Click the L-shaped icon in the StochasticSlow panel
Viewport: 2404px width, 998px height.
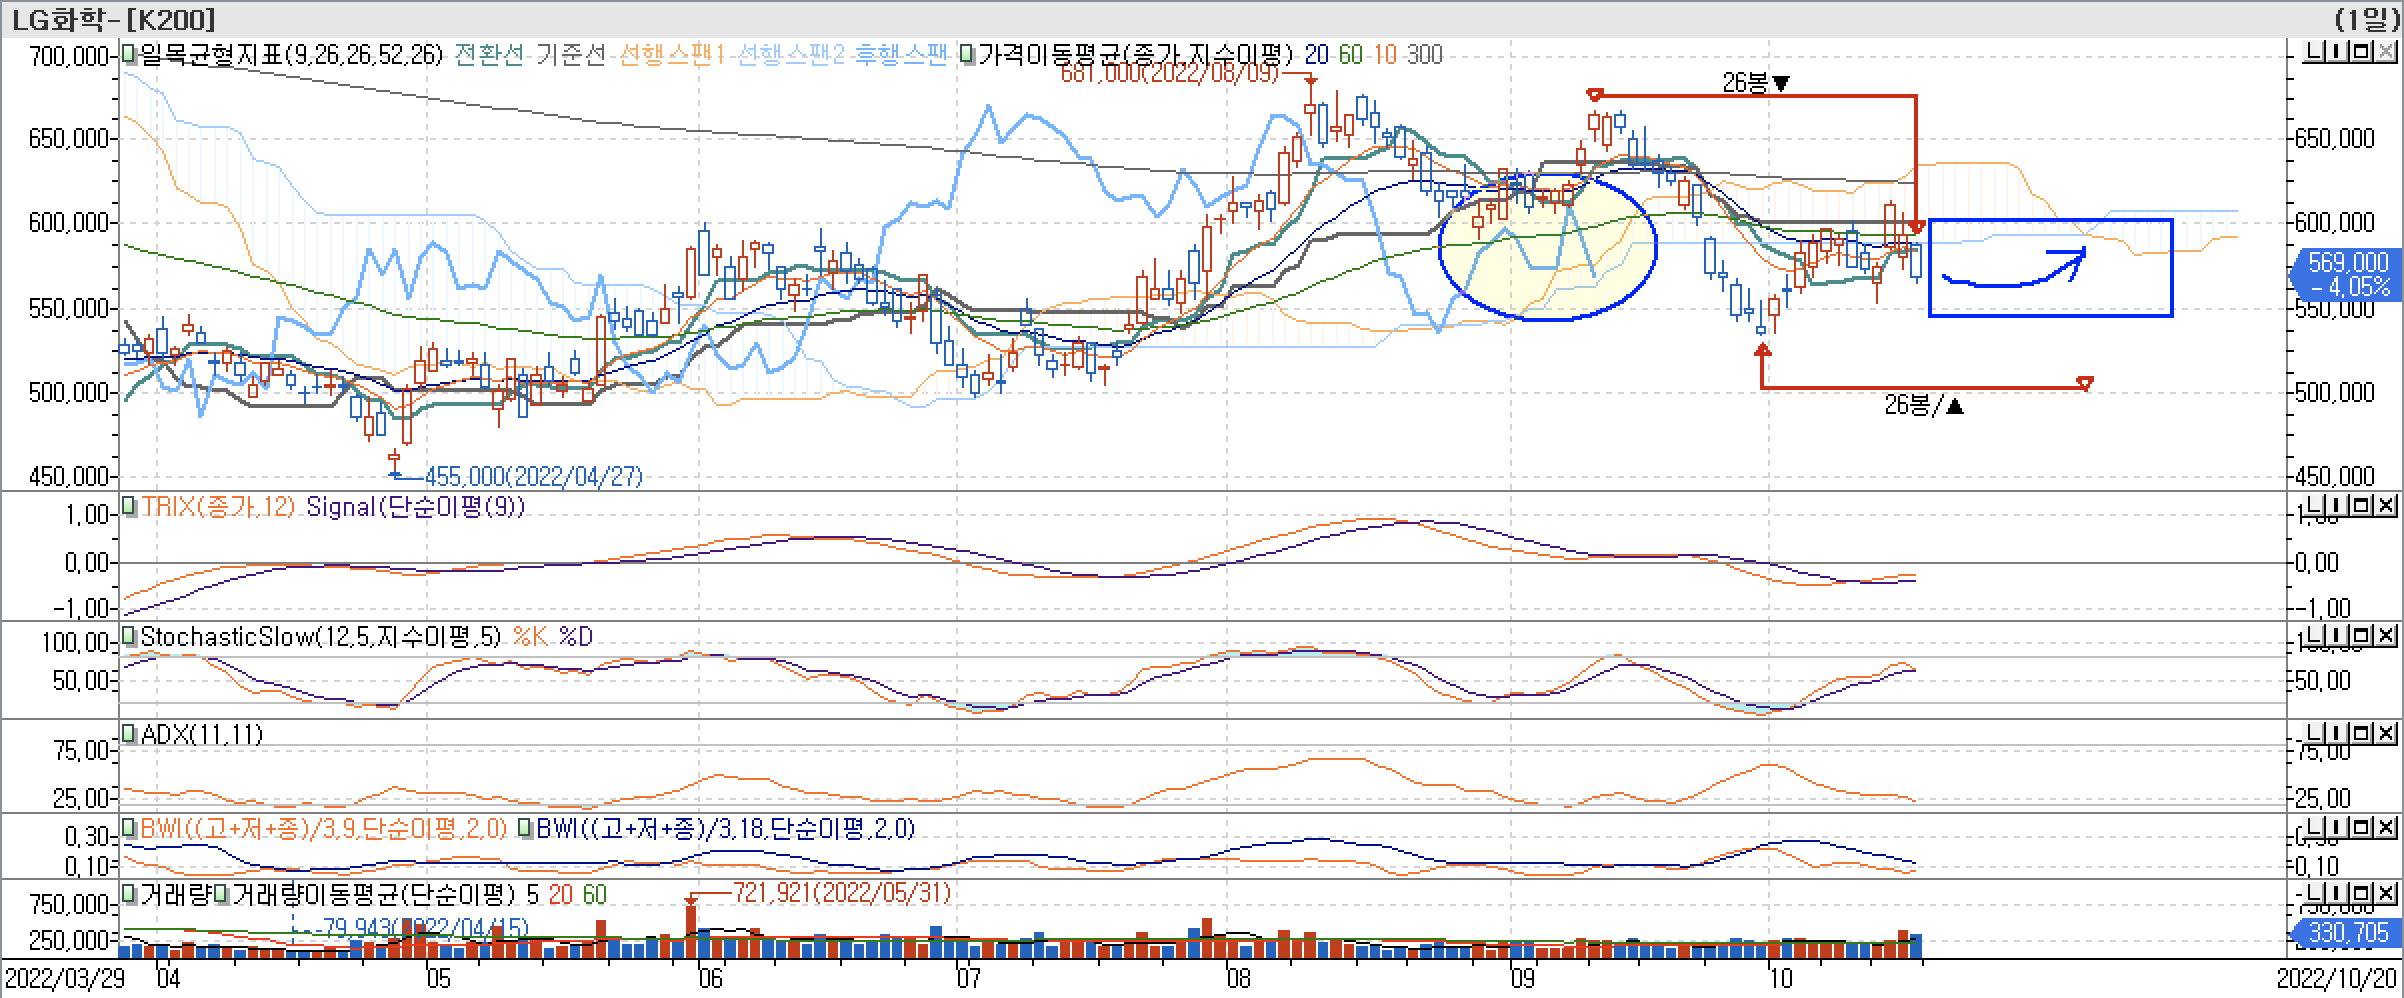[2315, 636]
